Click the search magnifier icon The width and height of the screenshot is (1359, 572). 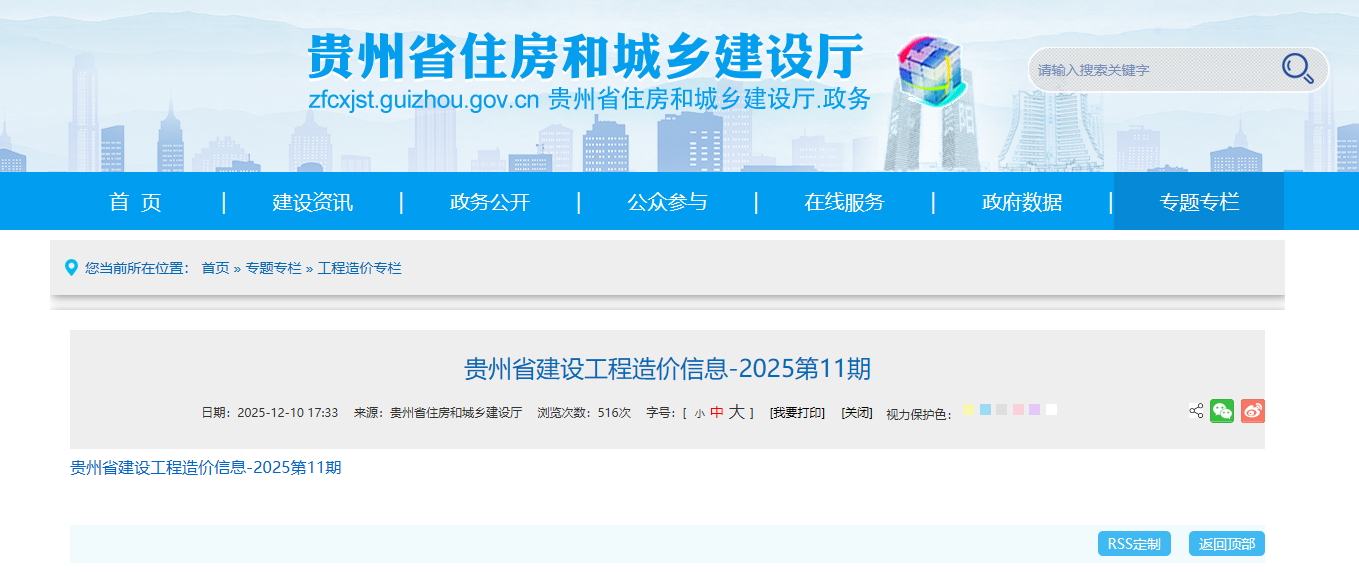(x=1297, y=68)
